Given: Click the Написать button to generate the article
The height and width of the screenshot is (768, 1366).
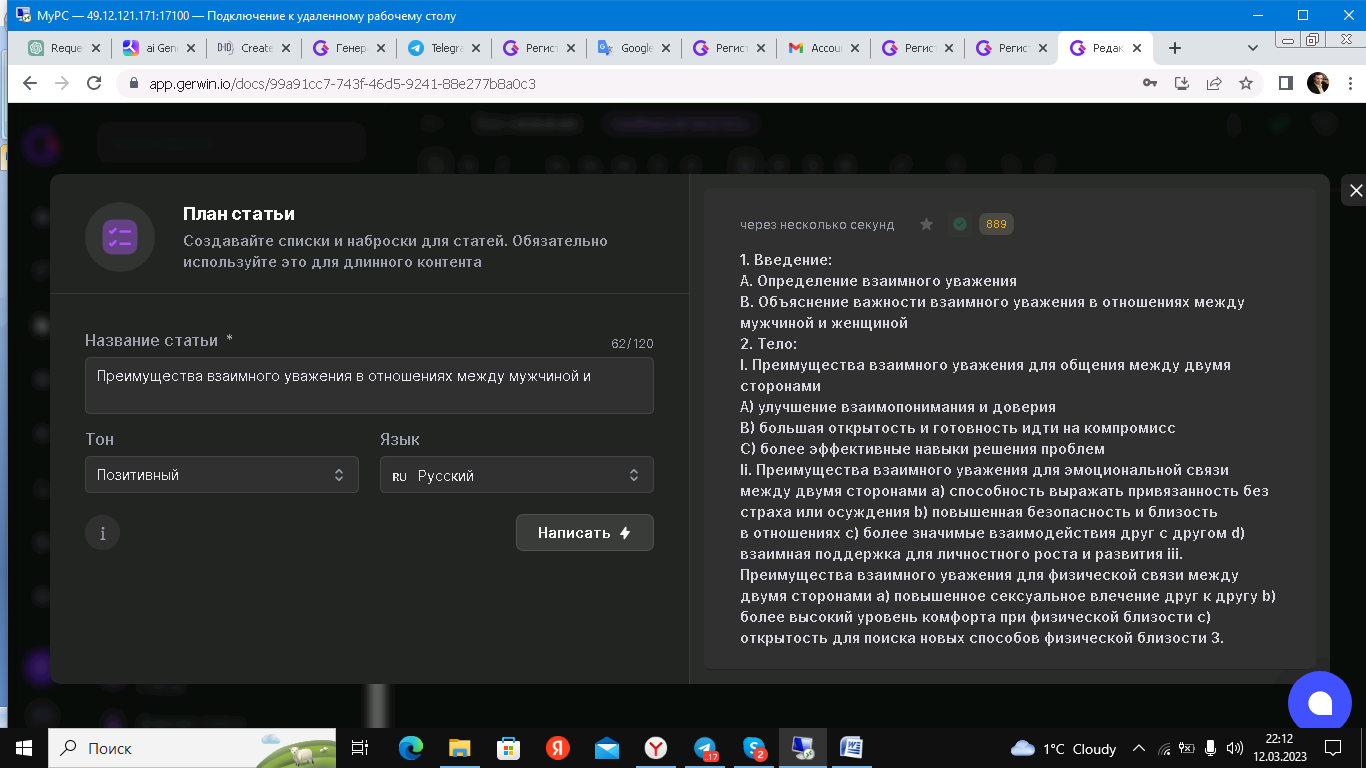Looking at the screenshot, I should [x=584, y=532].
